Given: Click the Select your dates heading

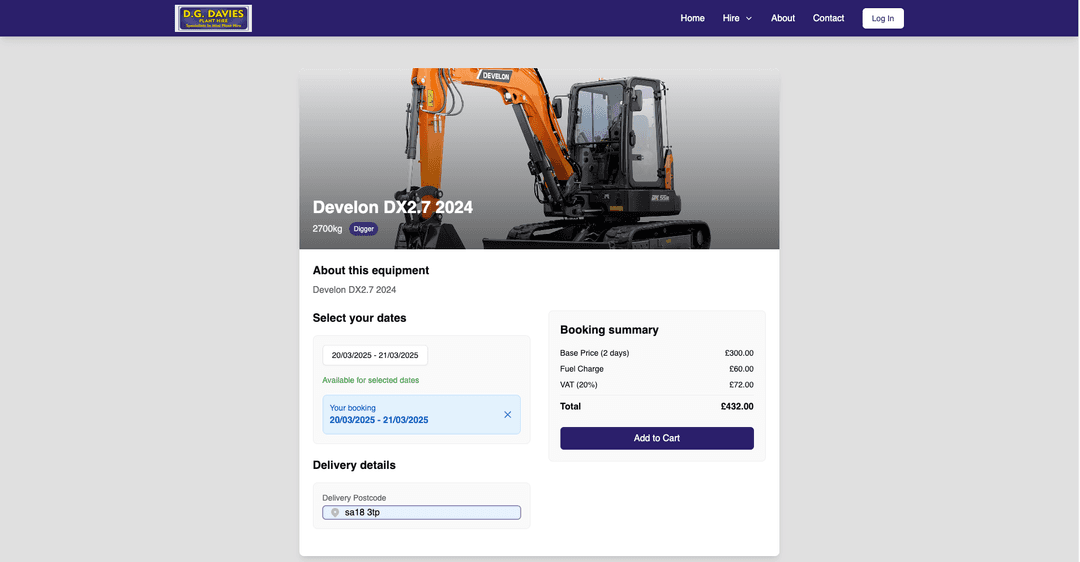Looking at the screenshot, I should [360, 318].
